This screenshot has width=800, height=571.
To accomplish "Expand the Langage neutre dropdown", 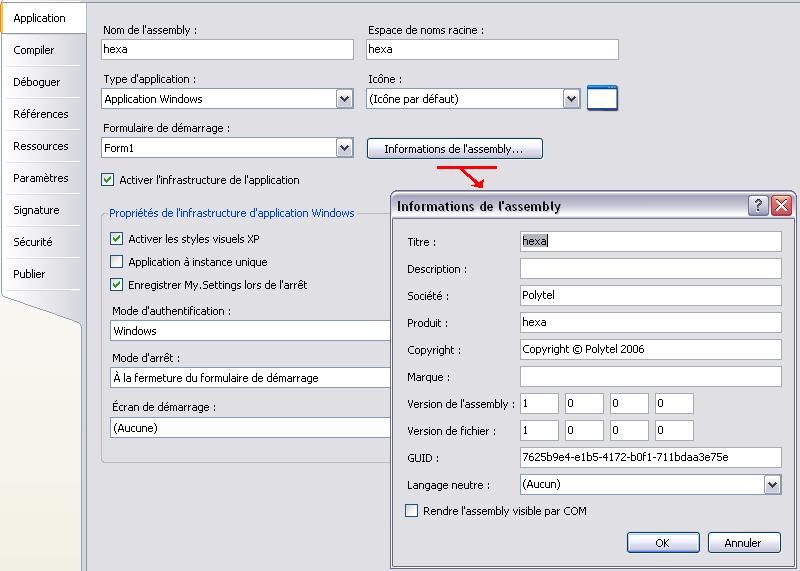I will (771, 484).
